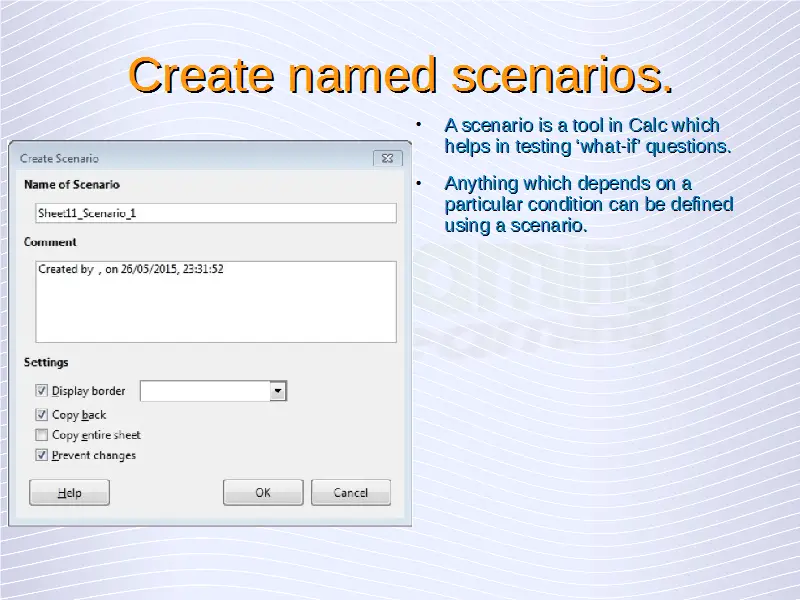Toggle the Prevent changes checkbox
The height and width of the screenshot is (600, 800).
click(x=42, y=455)
